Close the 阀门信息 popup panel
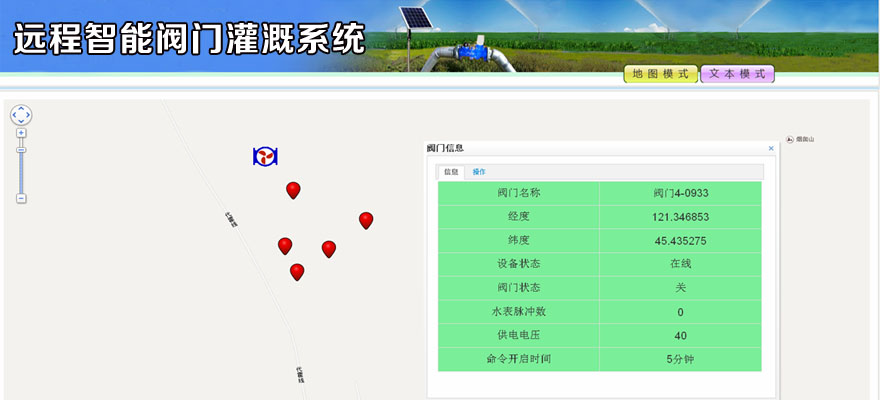880x400 pixels. (x=771, y=148)
